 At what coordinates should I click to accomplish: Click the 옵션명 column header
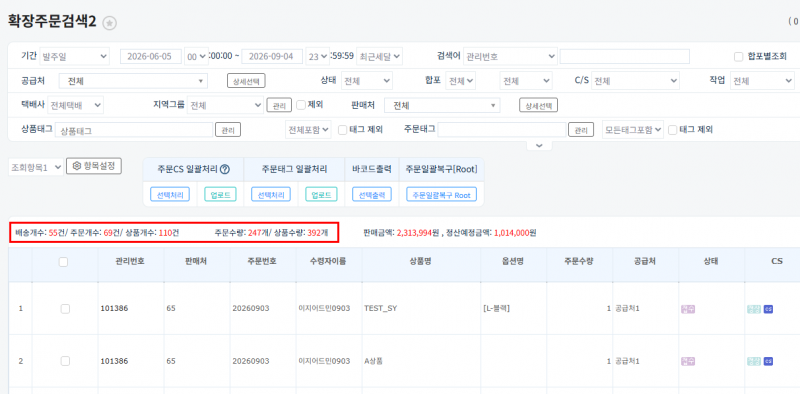(x=513, y=261)
